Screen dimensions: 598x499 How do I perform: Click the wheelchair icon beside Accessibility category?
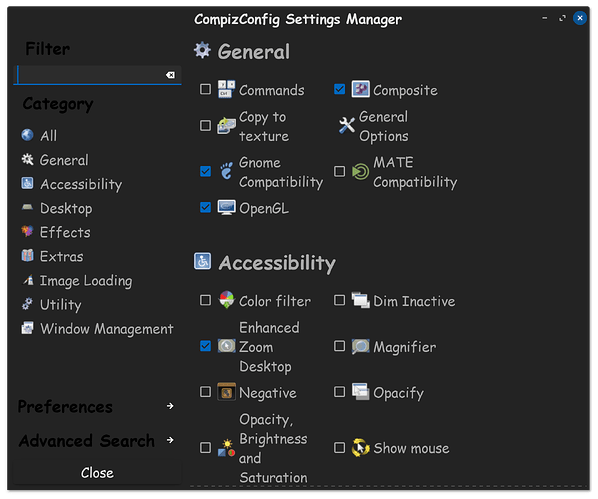(27, 183)
